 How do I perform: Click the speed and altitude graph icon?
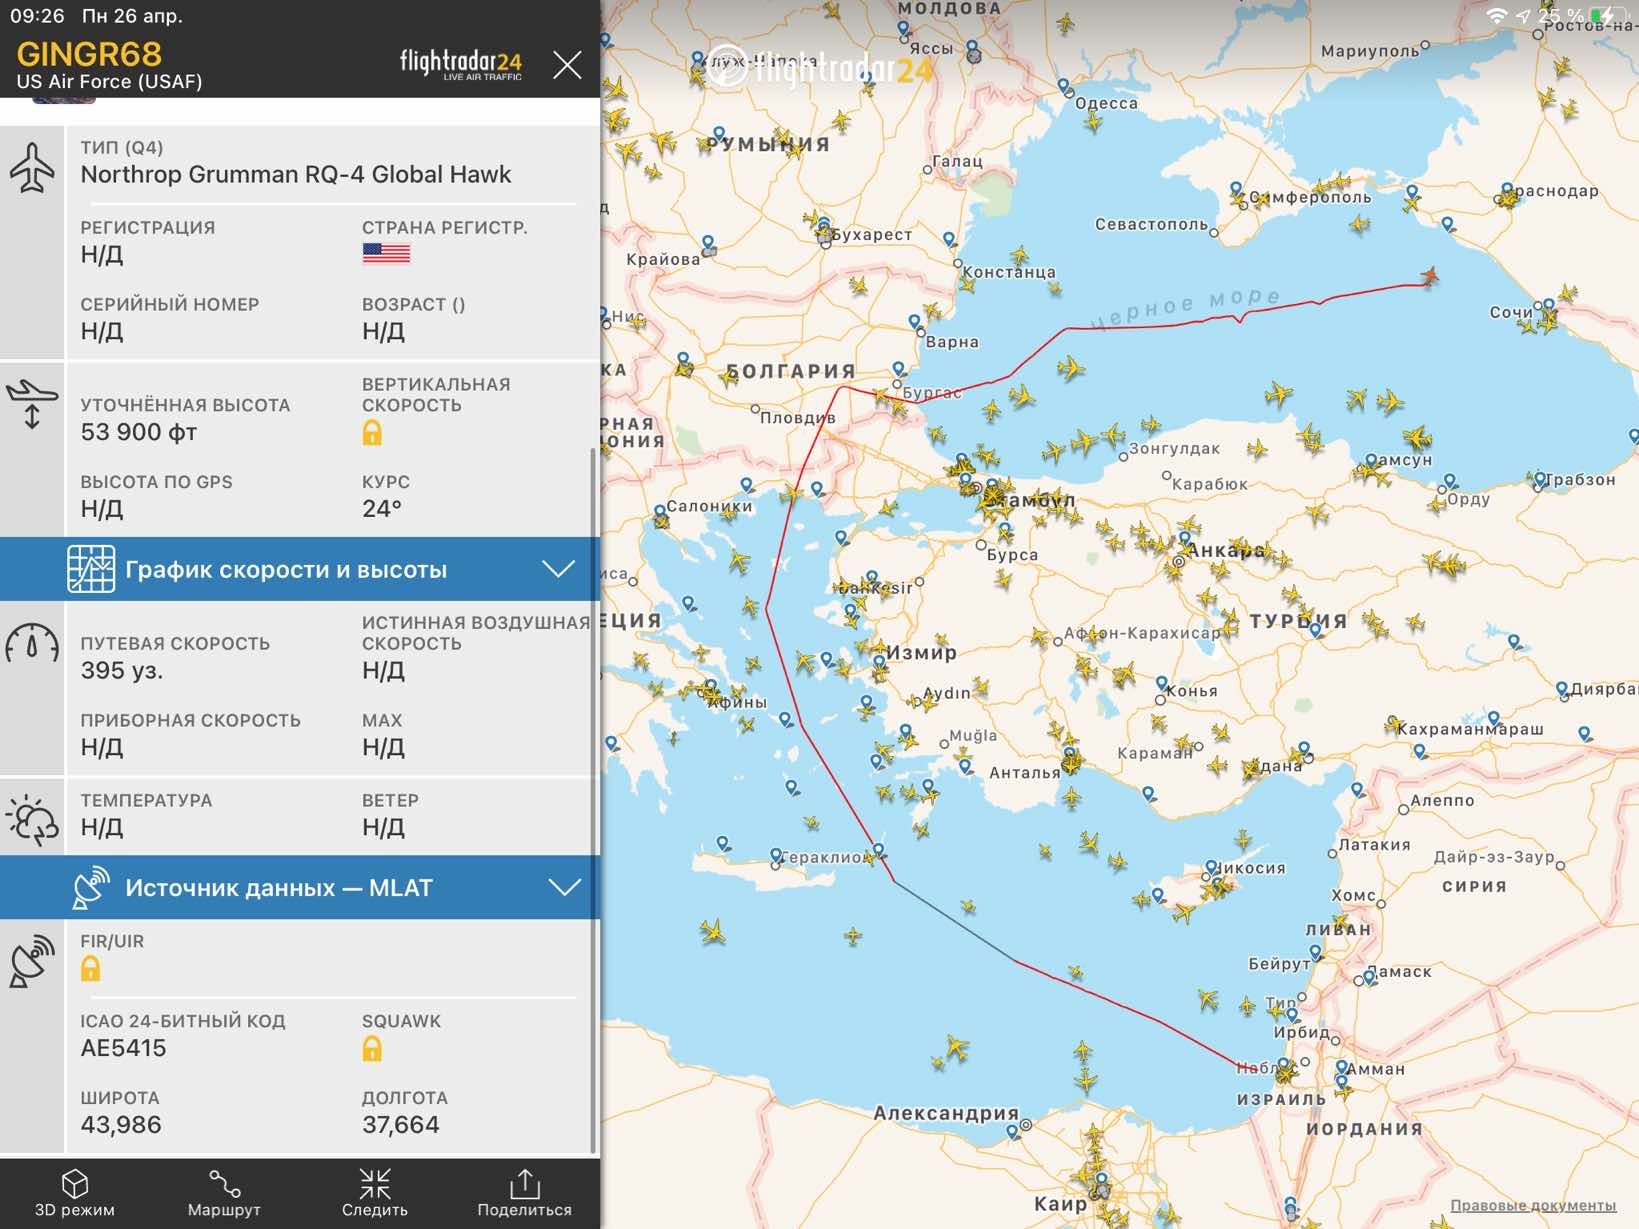tap(91, 569)
